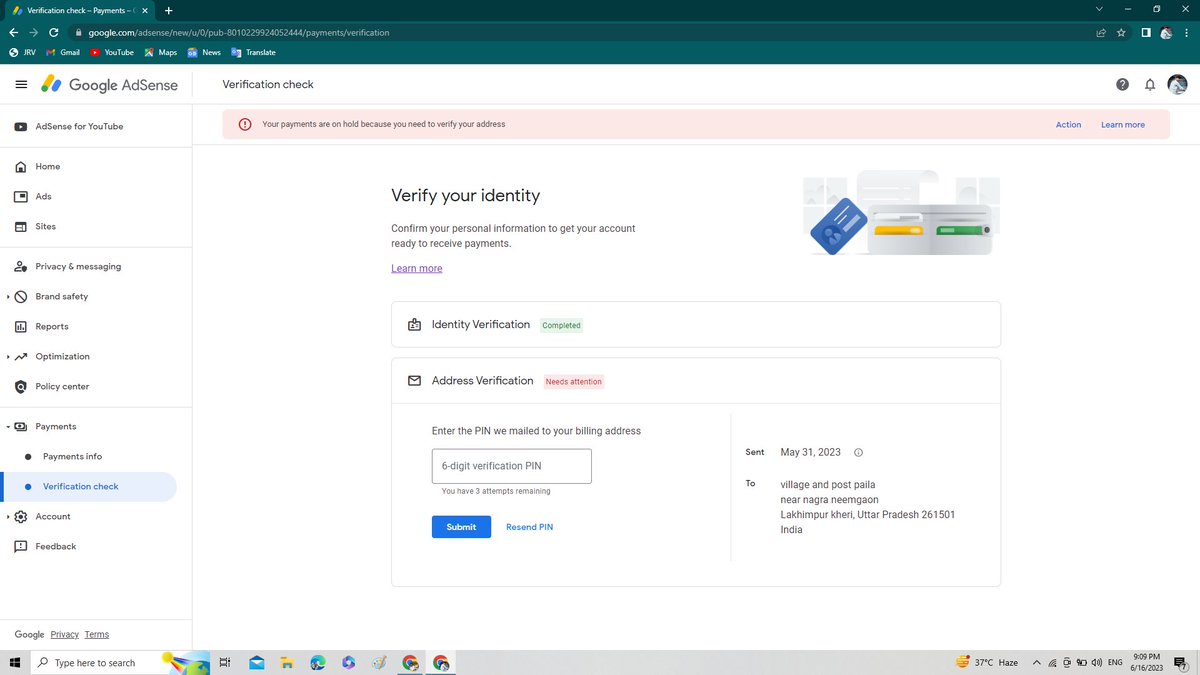Click the browser forward arrow

33,32
